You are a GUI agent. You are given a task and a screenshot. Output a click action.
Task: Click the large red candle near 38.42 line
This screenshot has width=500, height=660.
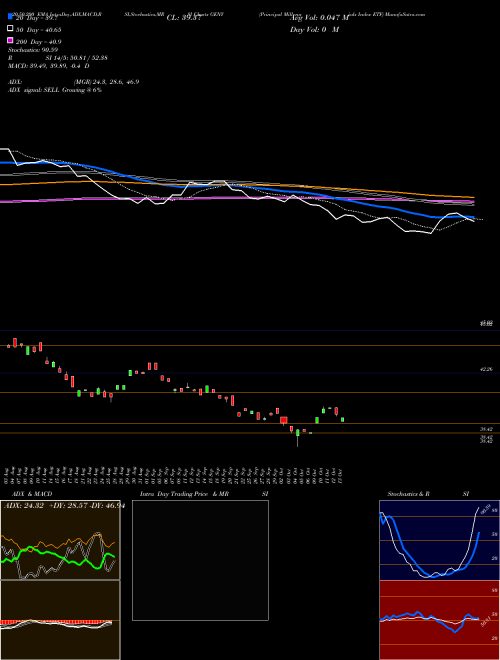tap(284, 420)
